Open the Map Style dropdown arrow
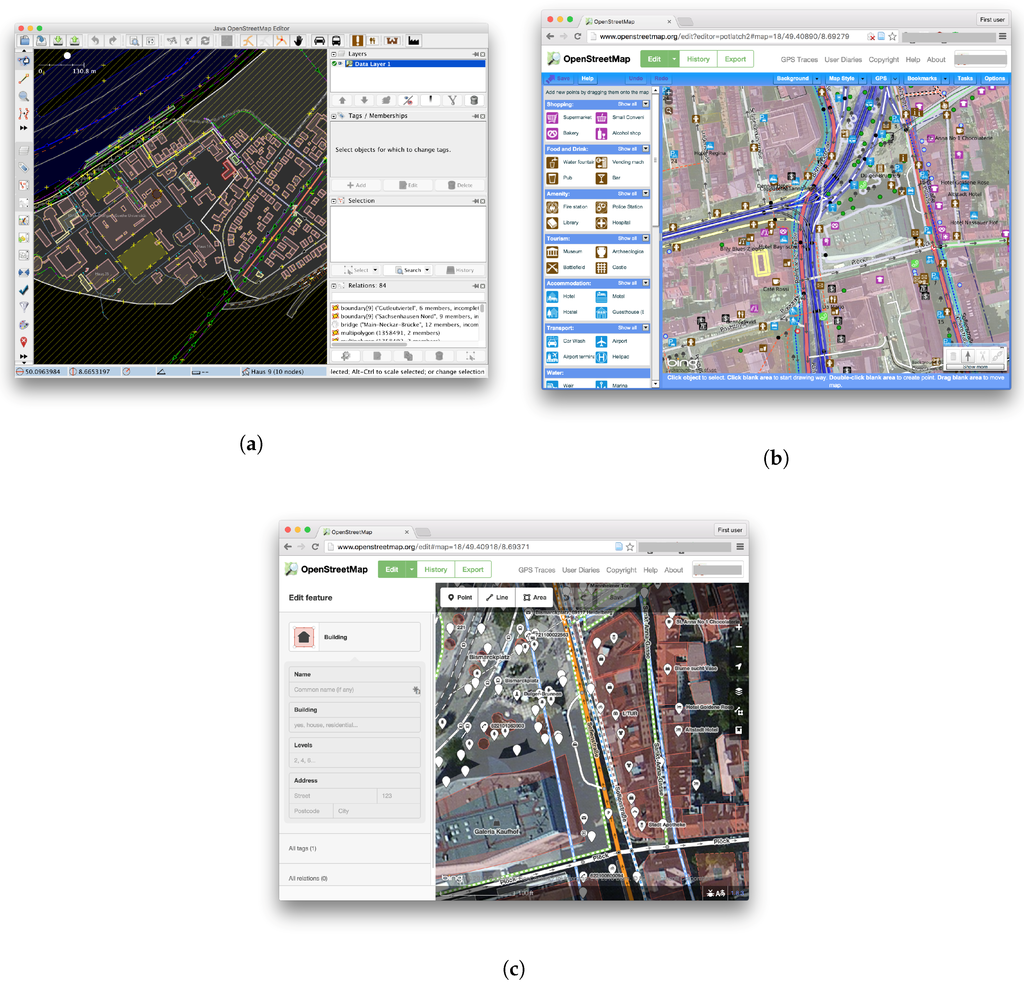This screenshot has width=1024, height=983. [x=863, y=79]
